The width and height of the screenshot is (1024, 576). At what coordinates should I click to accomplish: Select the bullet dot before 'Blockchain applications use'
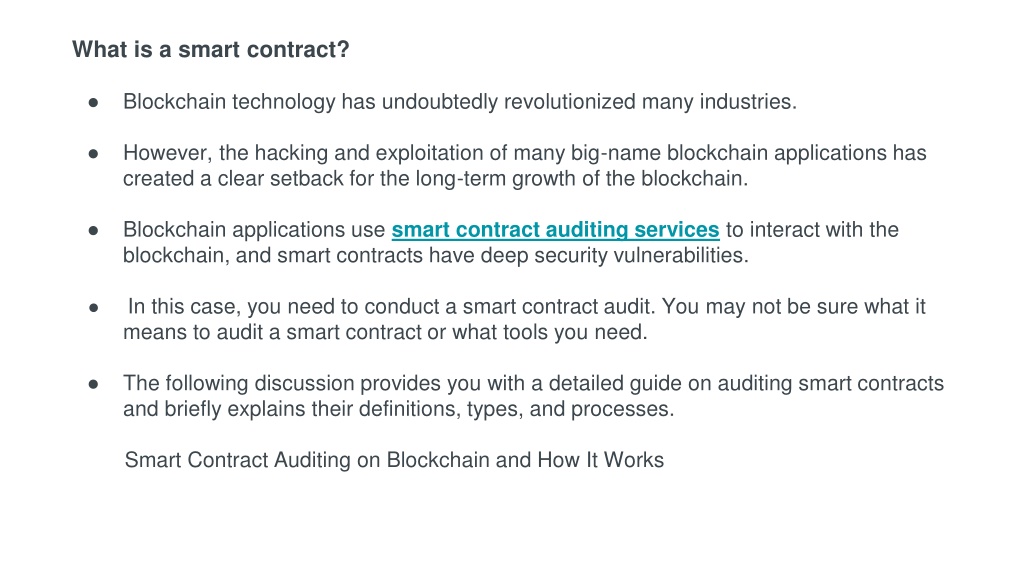click(93, 231)
